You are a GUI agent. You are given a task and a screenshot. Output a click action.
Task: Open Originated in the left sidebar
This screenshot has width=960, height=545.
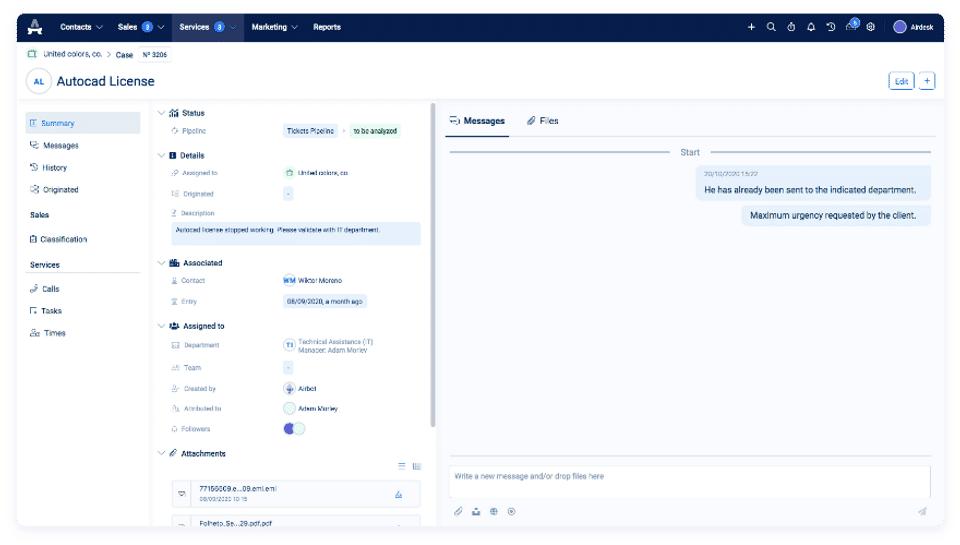pos(54,189)
